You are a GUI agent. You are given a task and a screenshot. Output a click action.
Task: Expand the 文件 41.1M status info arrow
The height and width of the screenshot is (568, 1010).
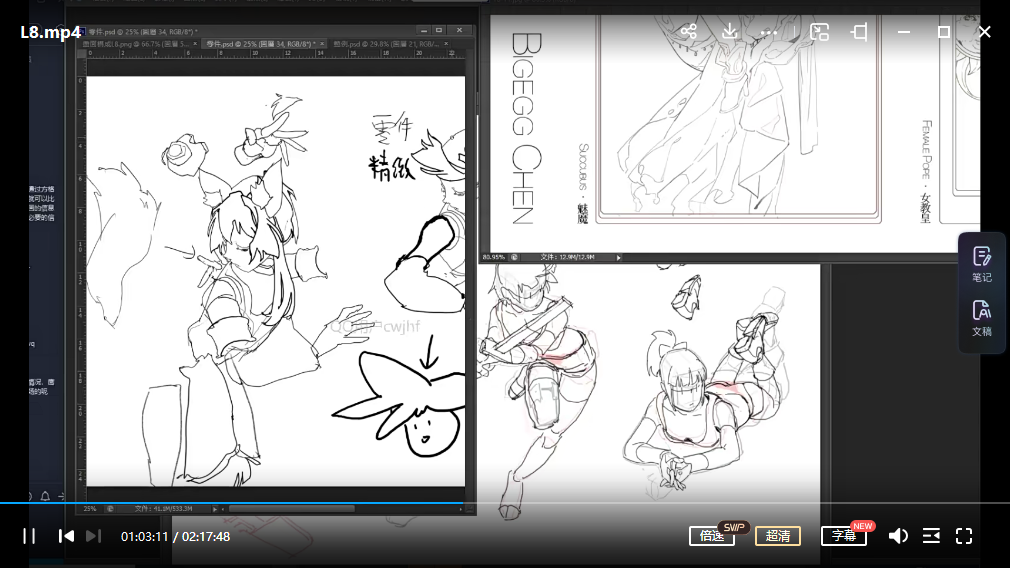click(214, 509)
